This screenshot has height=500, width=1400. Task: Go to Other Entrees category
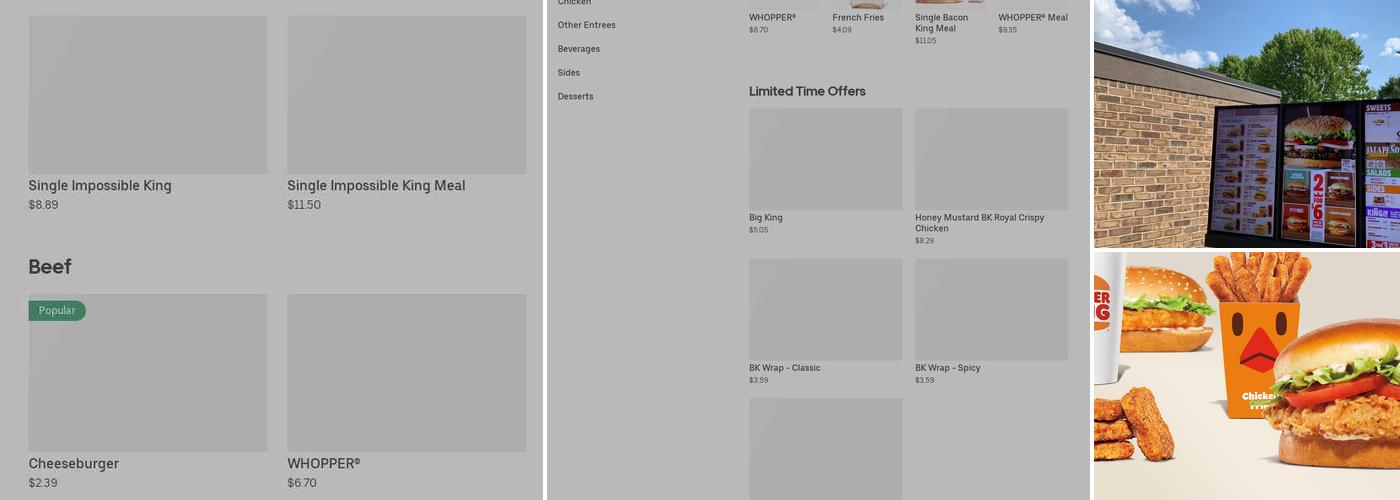(x=587, y=25)
